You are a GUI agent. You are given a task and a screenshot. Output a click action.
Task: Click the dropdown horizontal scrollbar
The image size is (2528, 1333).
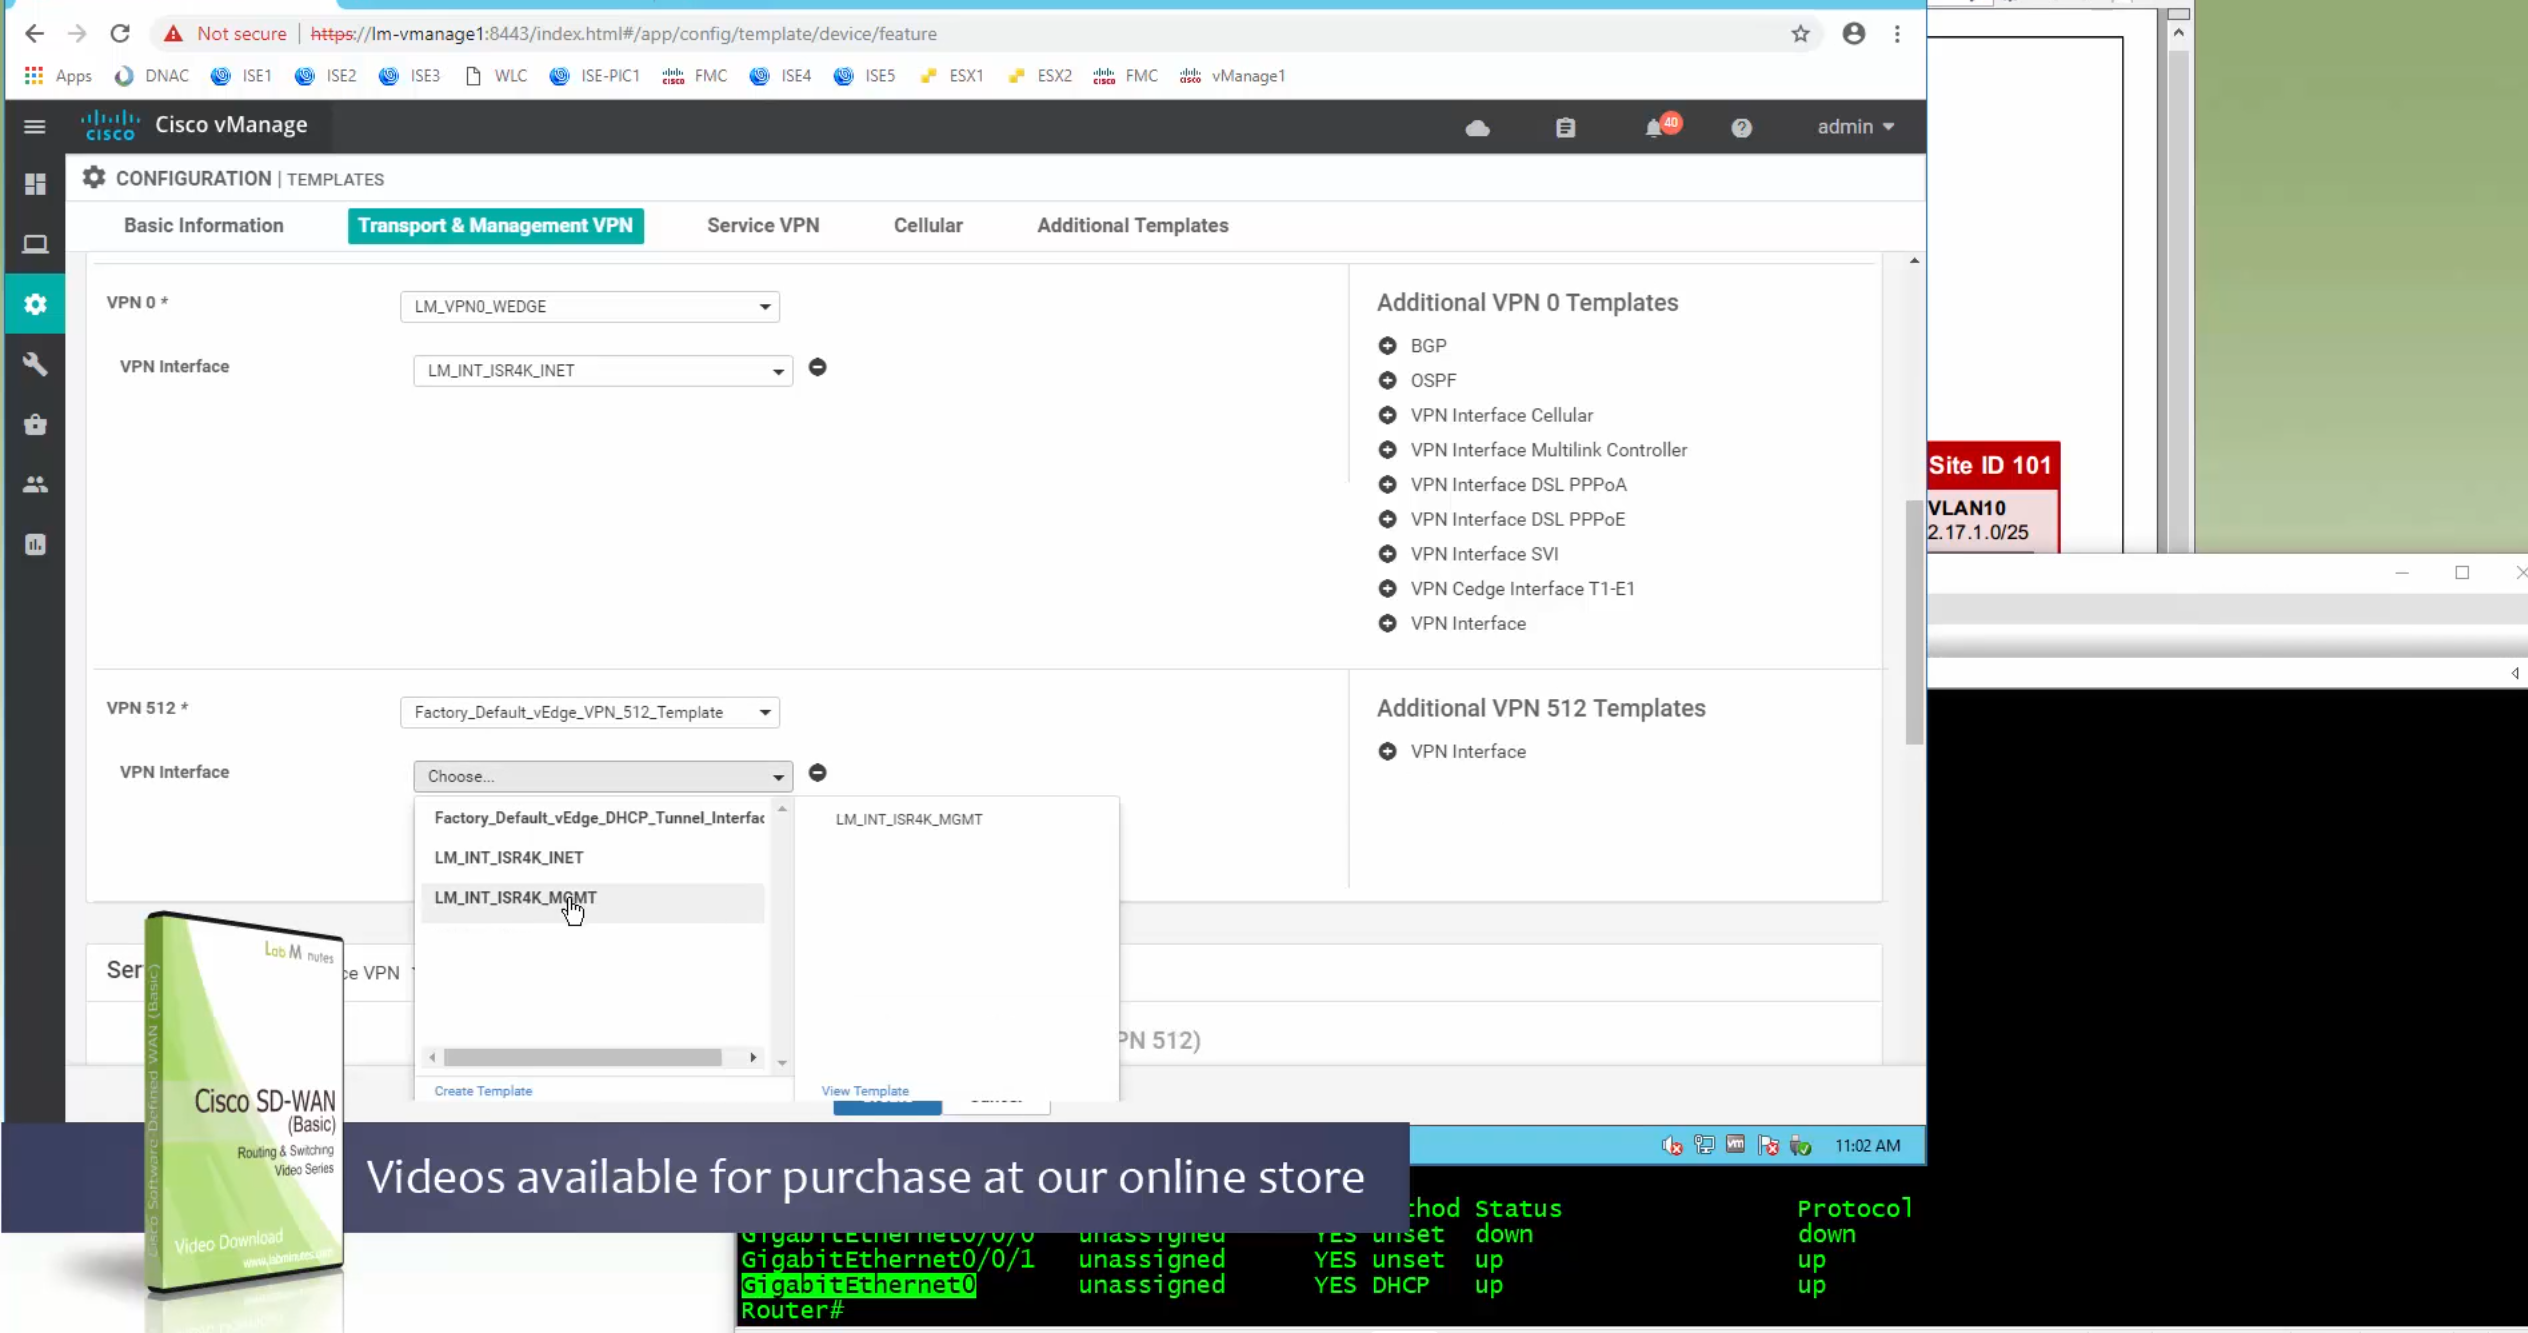583,1057
